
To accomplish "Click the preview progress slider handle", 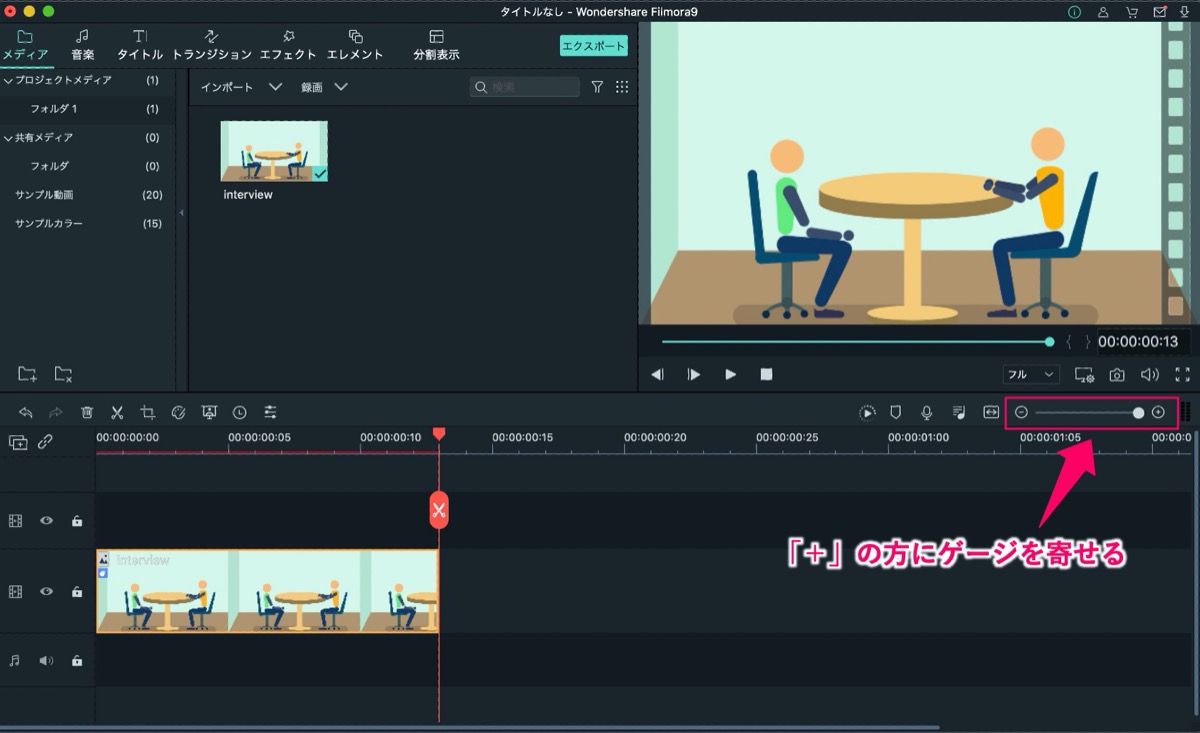I will tap(1049, 342).
